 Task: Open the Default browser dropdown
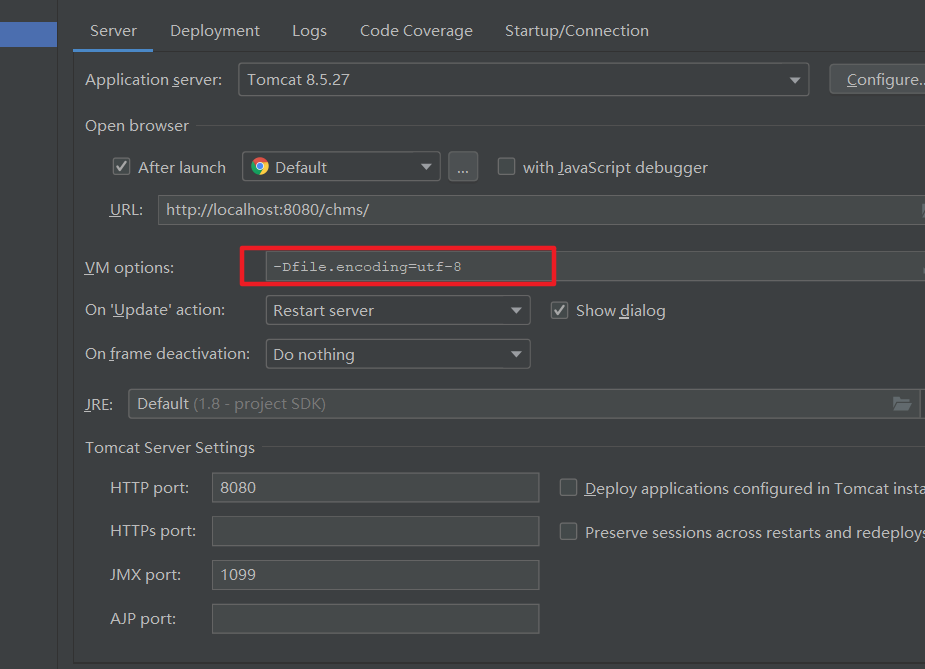[x=341, y=167]
